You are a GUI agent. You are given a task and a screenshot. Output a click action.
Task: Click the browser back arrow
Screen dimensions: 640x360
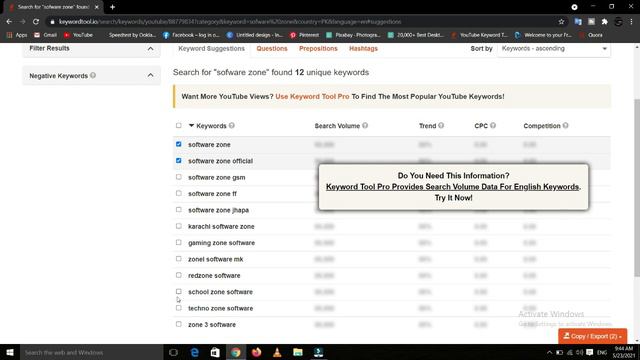point(9,22)
